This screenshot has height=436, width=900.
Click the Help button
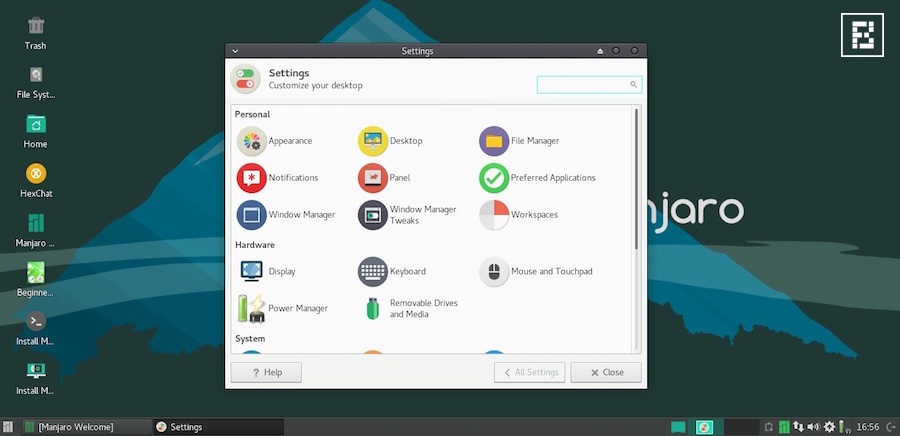pos(266,372)
